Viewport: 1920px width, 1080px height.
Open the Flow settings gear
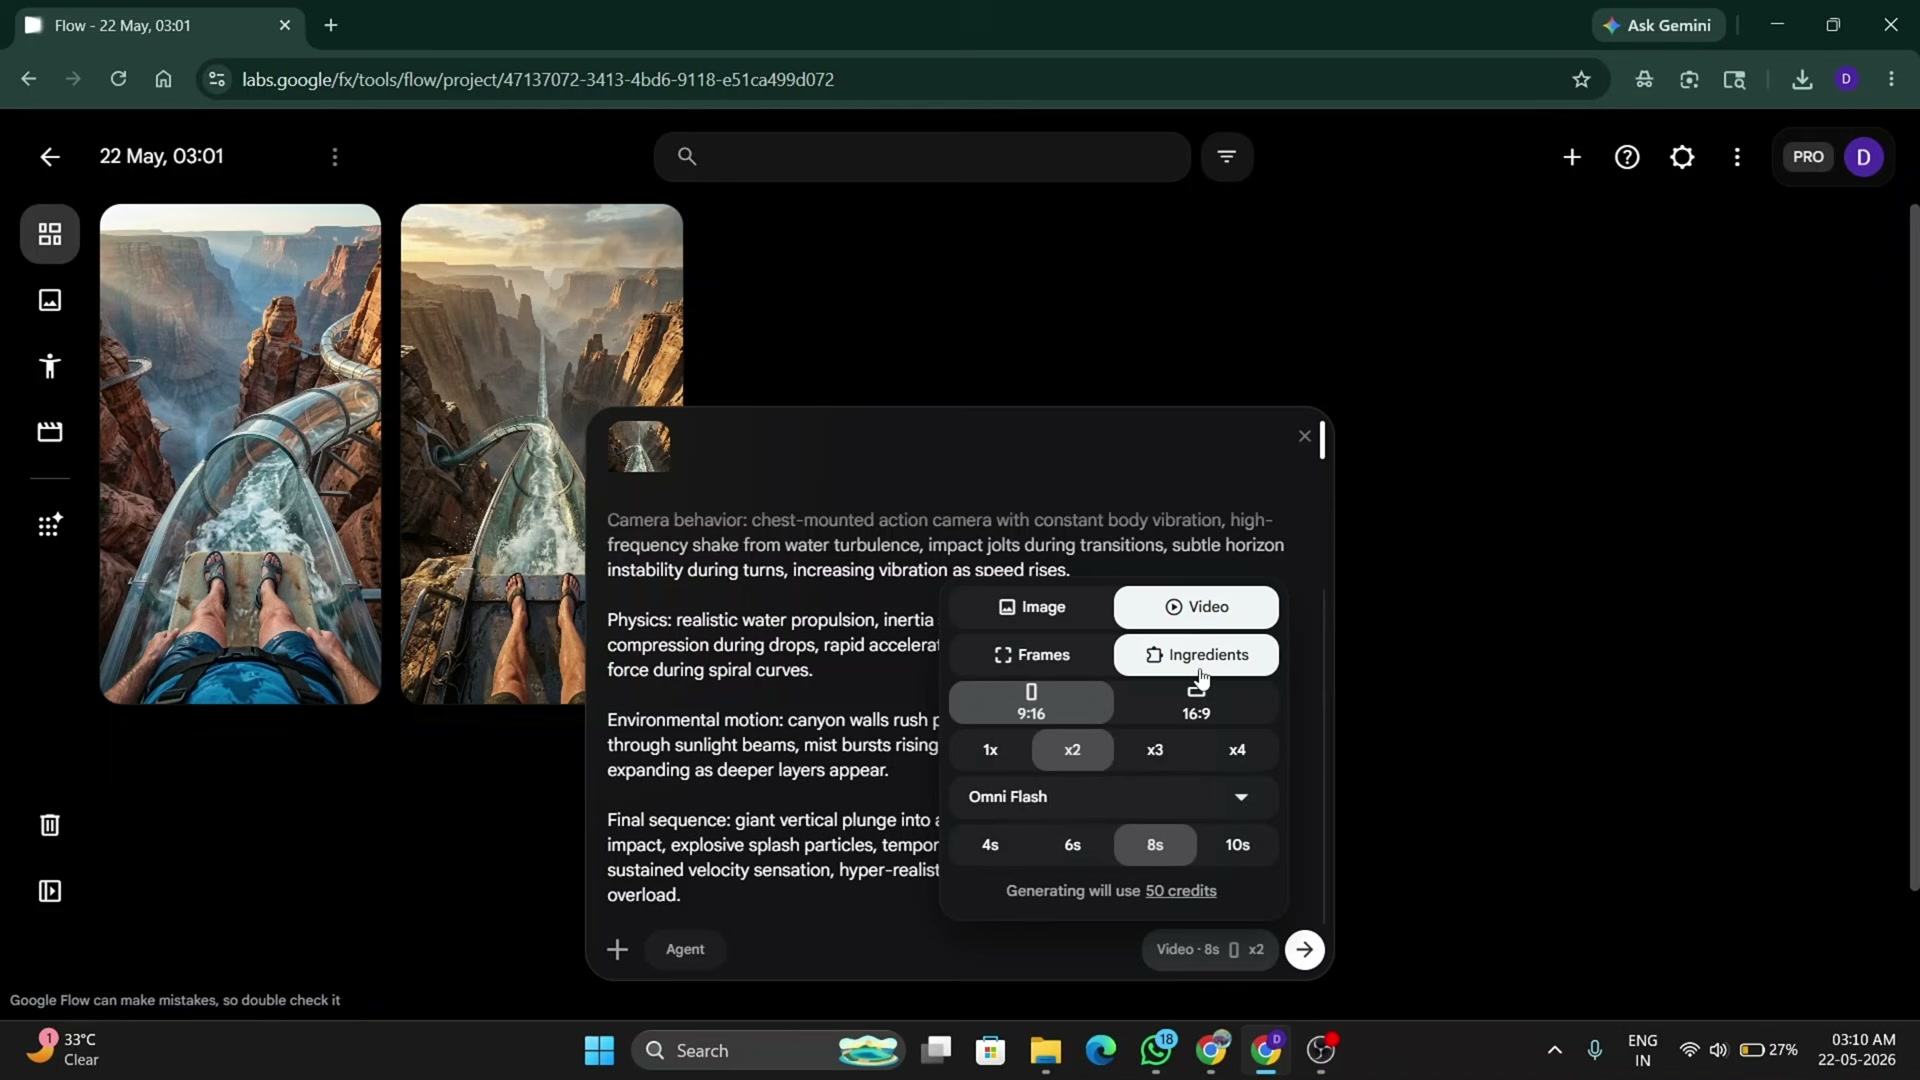tap(1682, 157)
